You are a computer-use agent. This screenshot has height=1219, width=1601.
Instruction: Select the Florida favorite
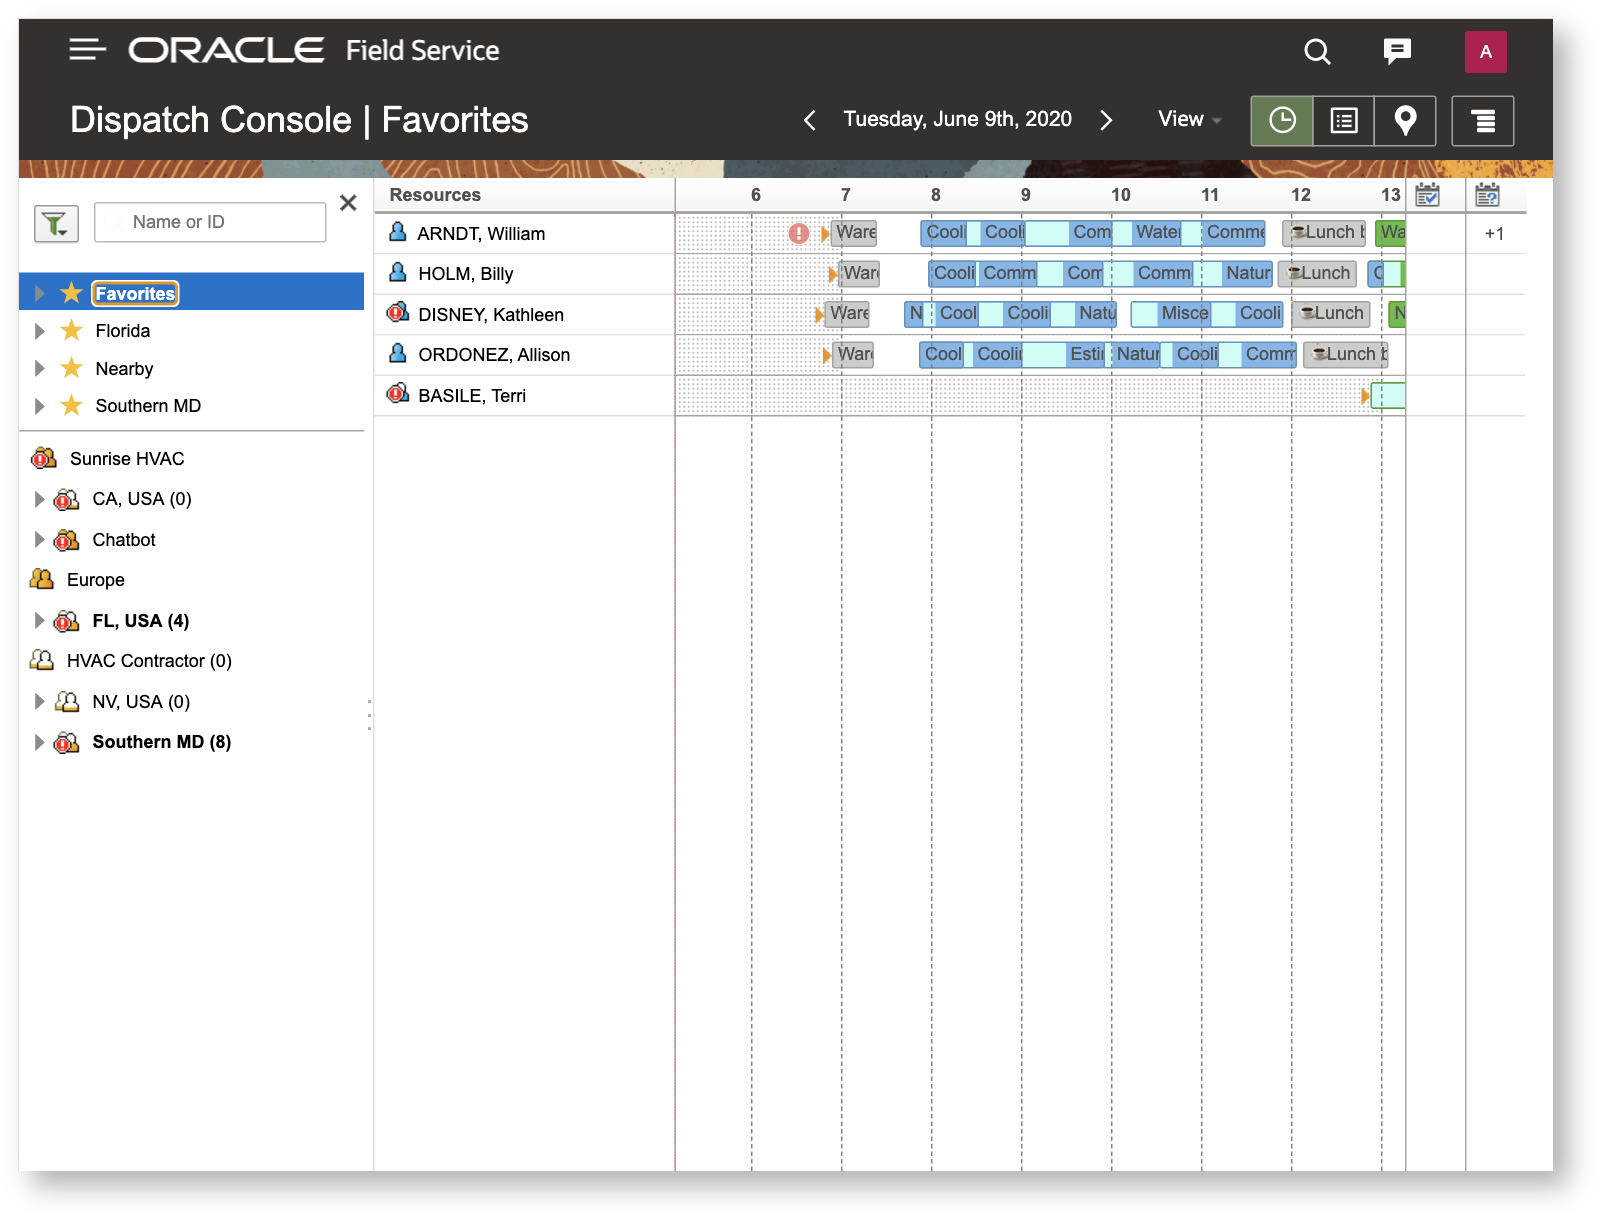click(123, 331)
